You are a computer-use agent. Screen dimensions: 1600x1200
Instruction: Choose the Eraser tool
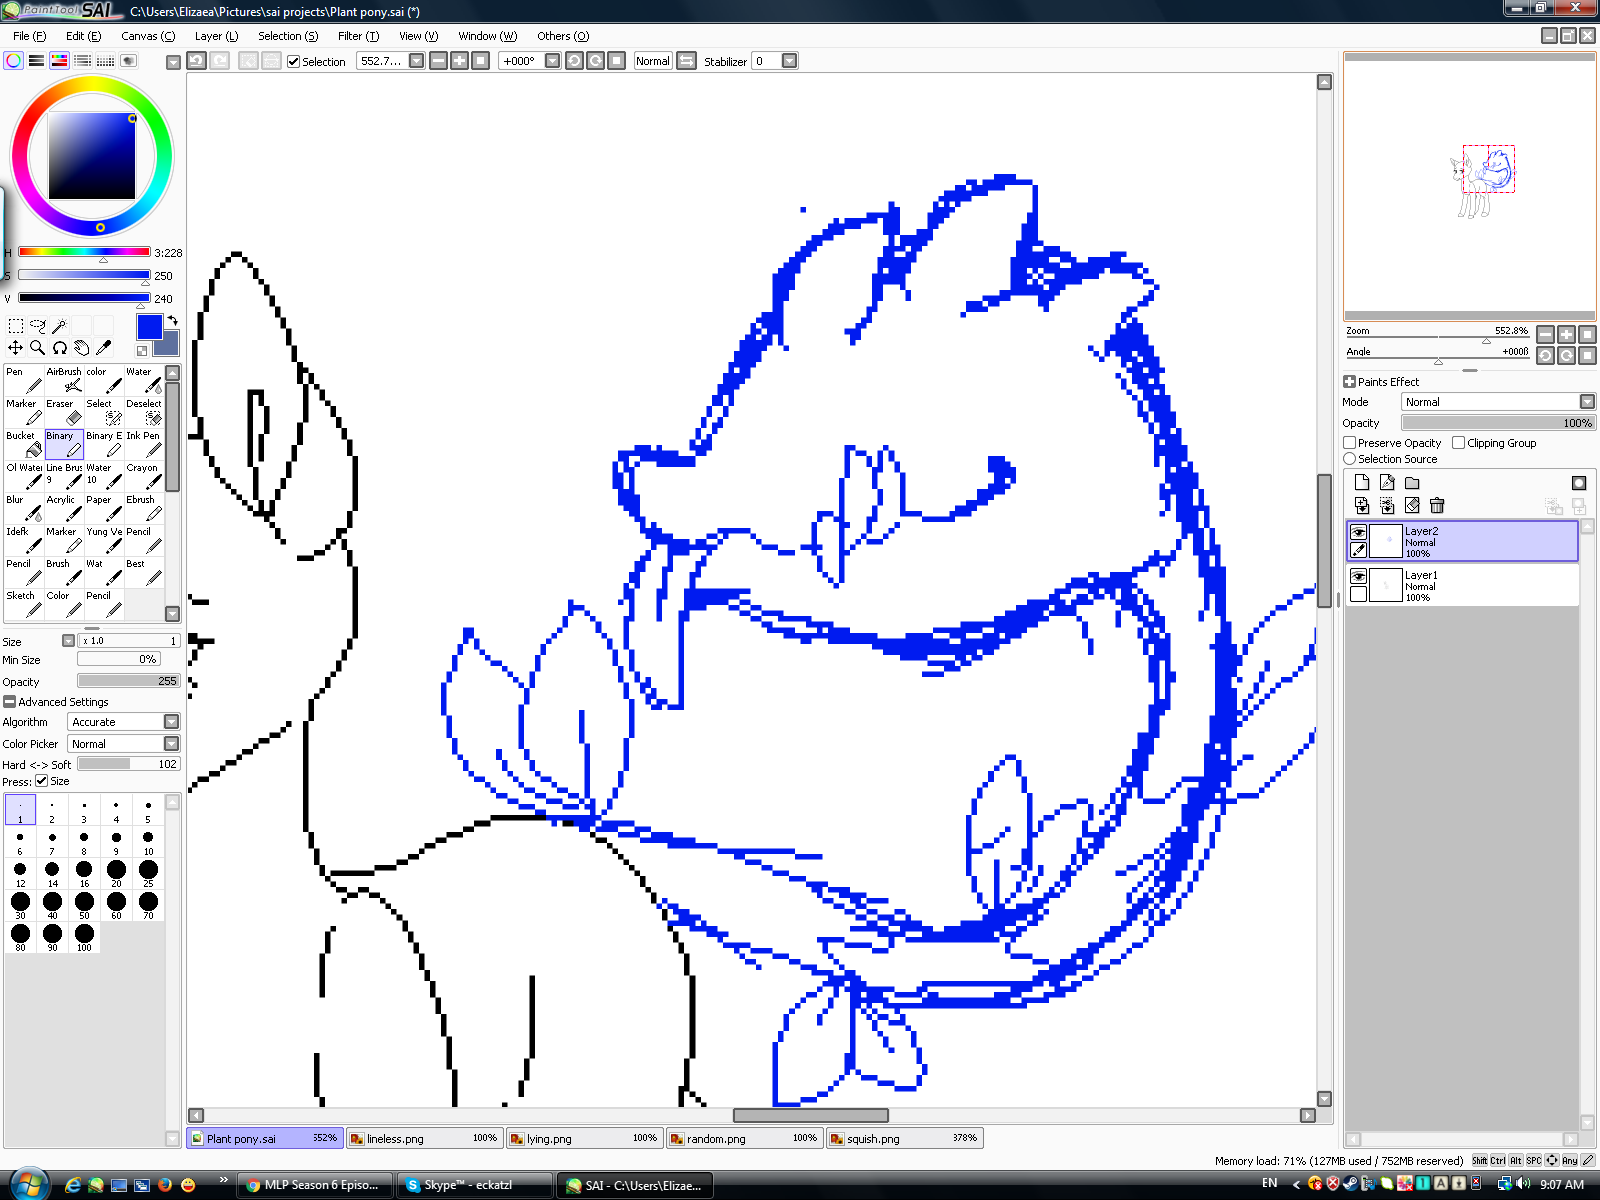coord(64,412)
